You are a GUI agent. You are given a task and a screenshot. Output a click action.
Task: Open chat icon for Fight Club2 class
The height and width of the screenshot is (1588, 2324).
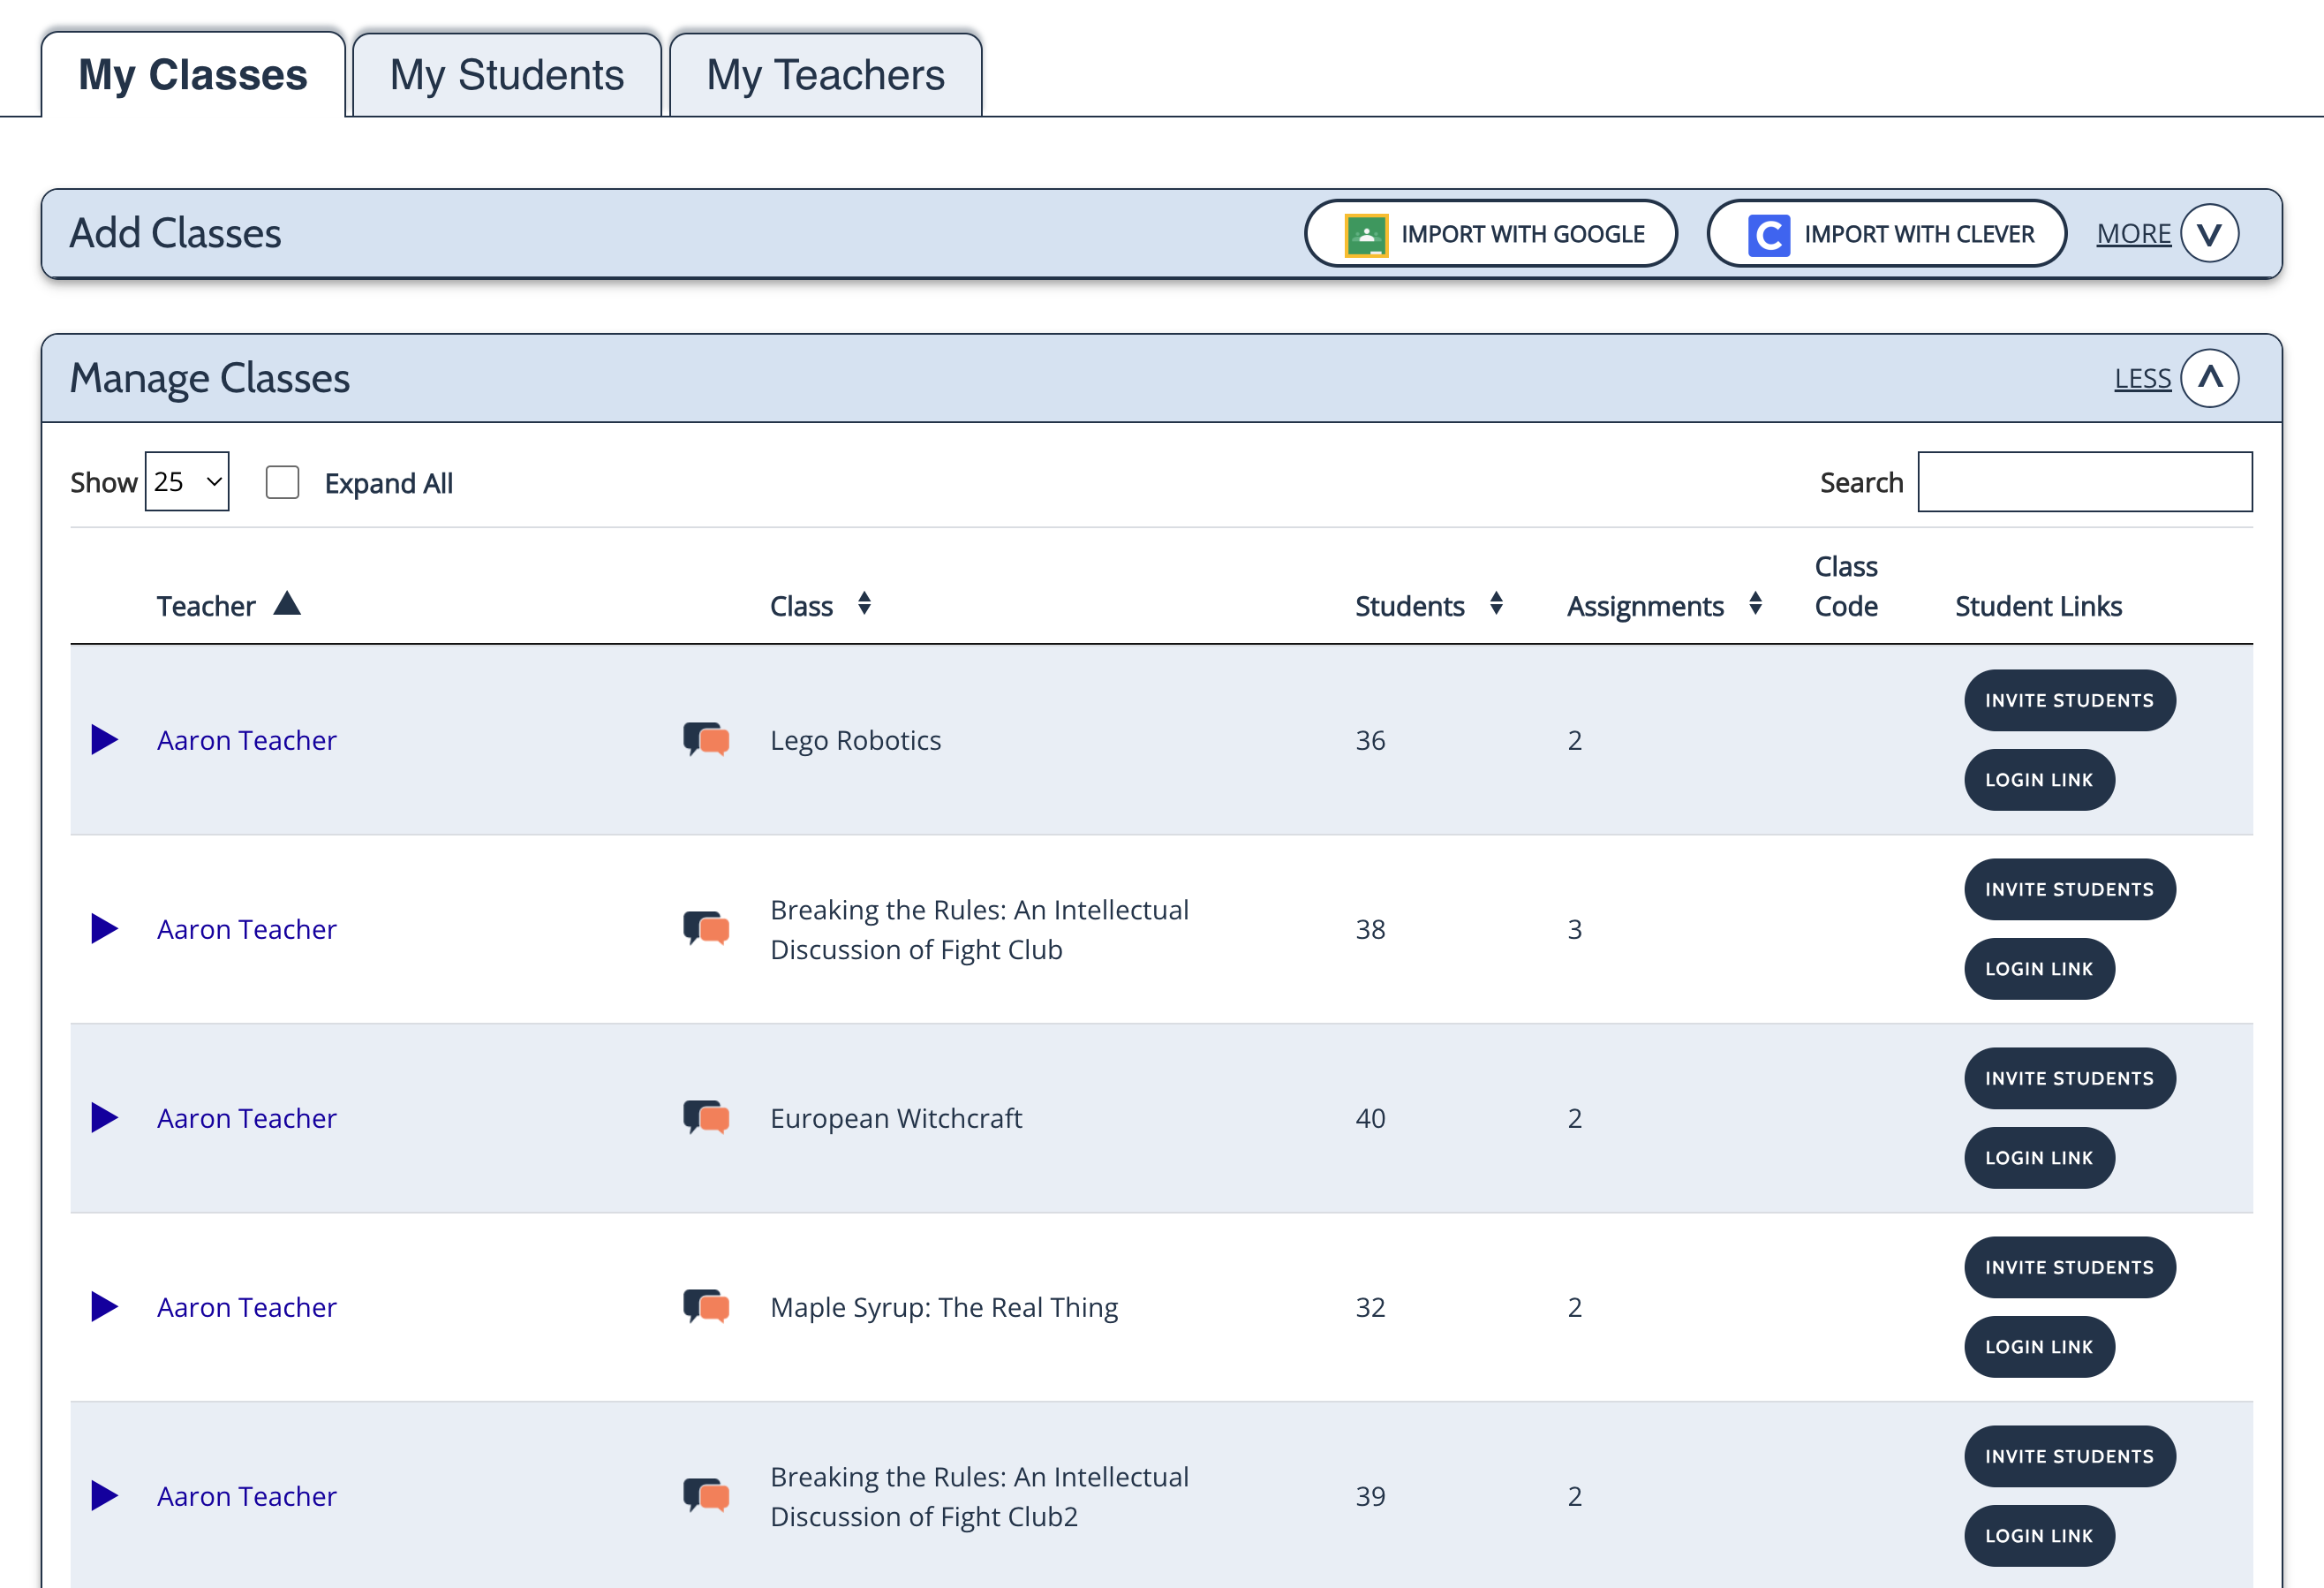[x=706, y=1496]
